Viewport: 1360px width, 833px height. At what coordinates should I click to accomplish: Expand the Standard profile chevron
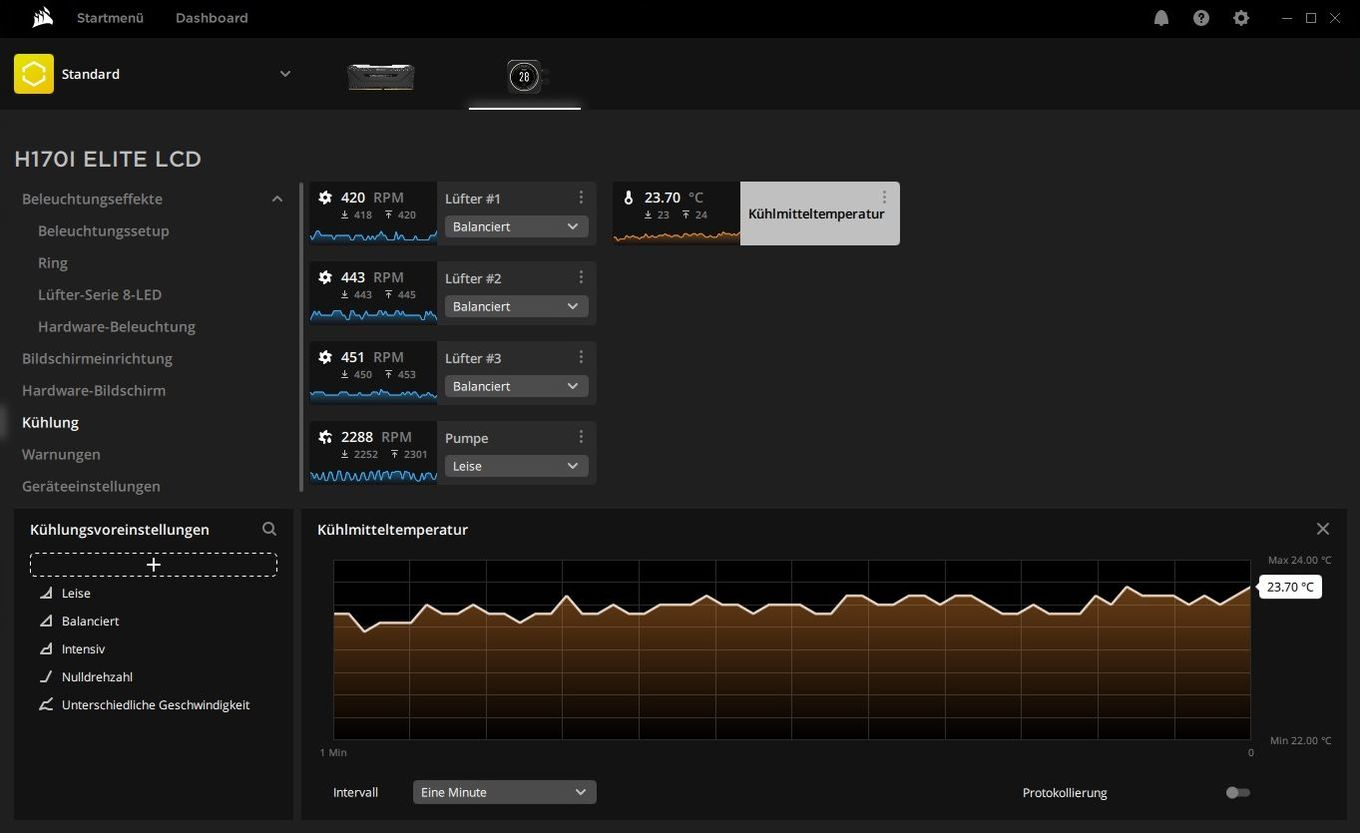[285, 74]
